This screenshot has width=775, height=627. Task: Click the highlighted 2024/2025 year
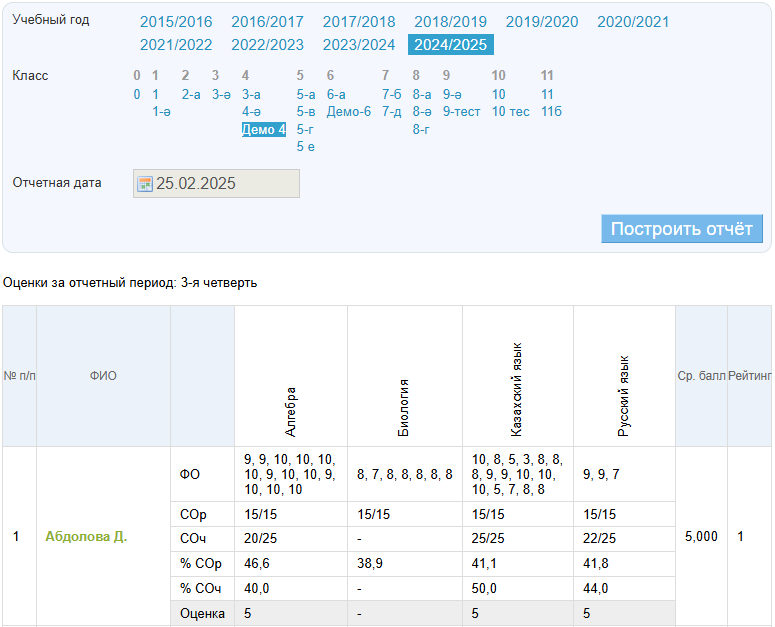(450, 44)
